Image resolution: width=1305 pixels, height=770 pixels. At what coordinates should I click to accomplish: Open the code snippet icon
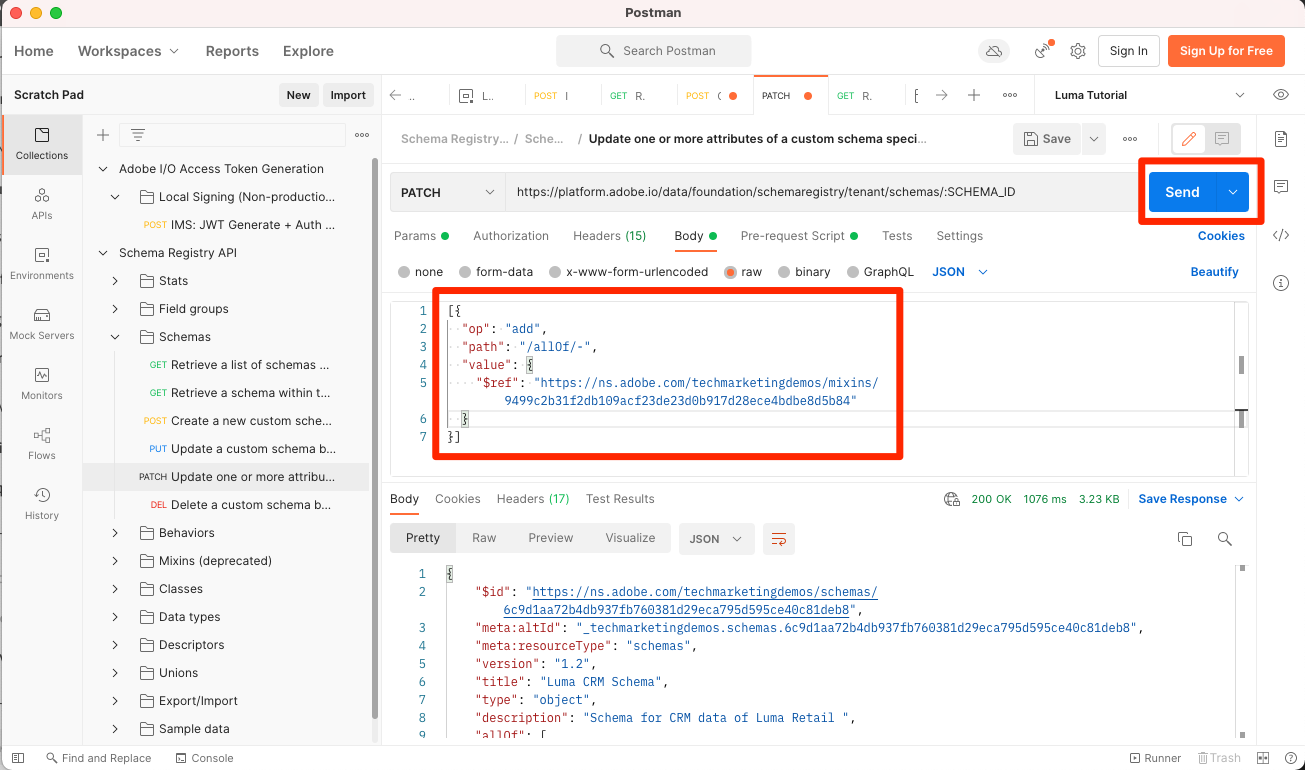point(1281,235)
